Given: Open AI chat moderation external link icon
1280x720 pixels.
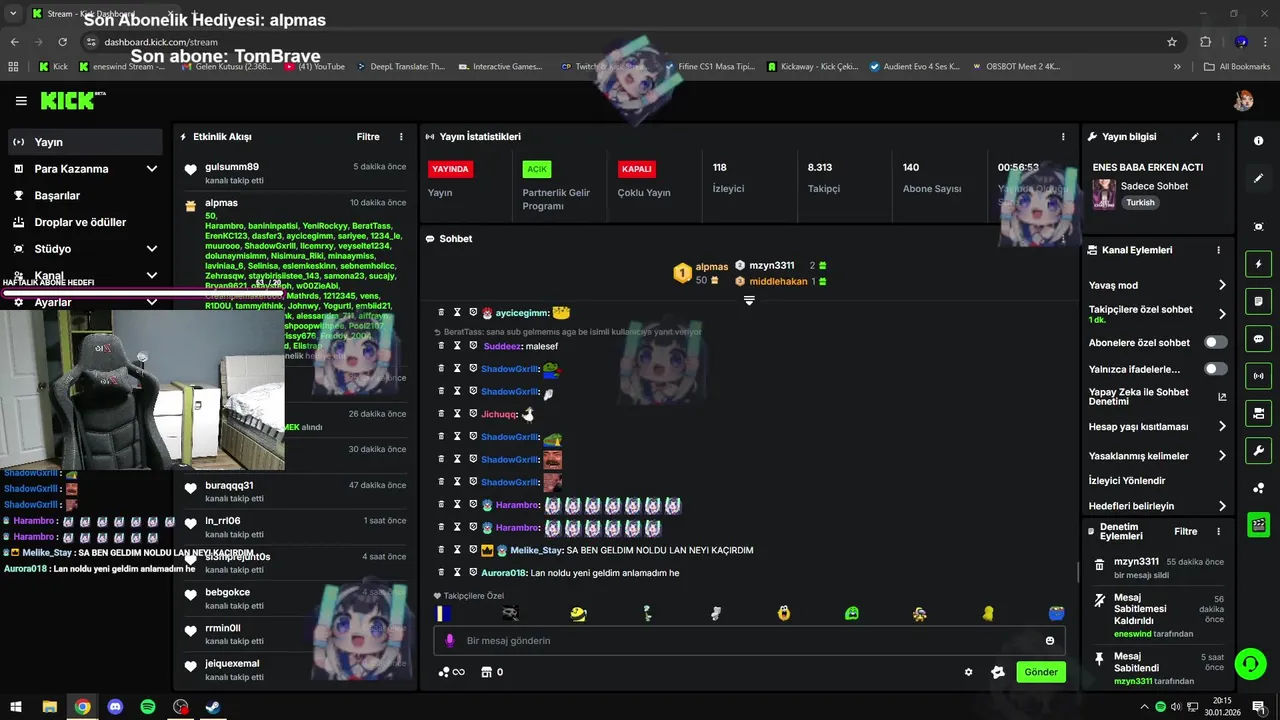Looking at the screenshot, I should (1222, 397).
